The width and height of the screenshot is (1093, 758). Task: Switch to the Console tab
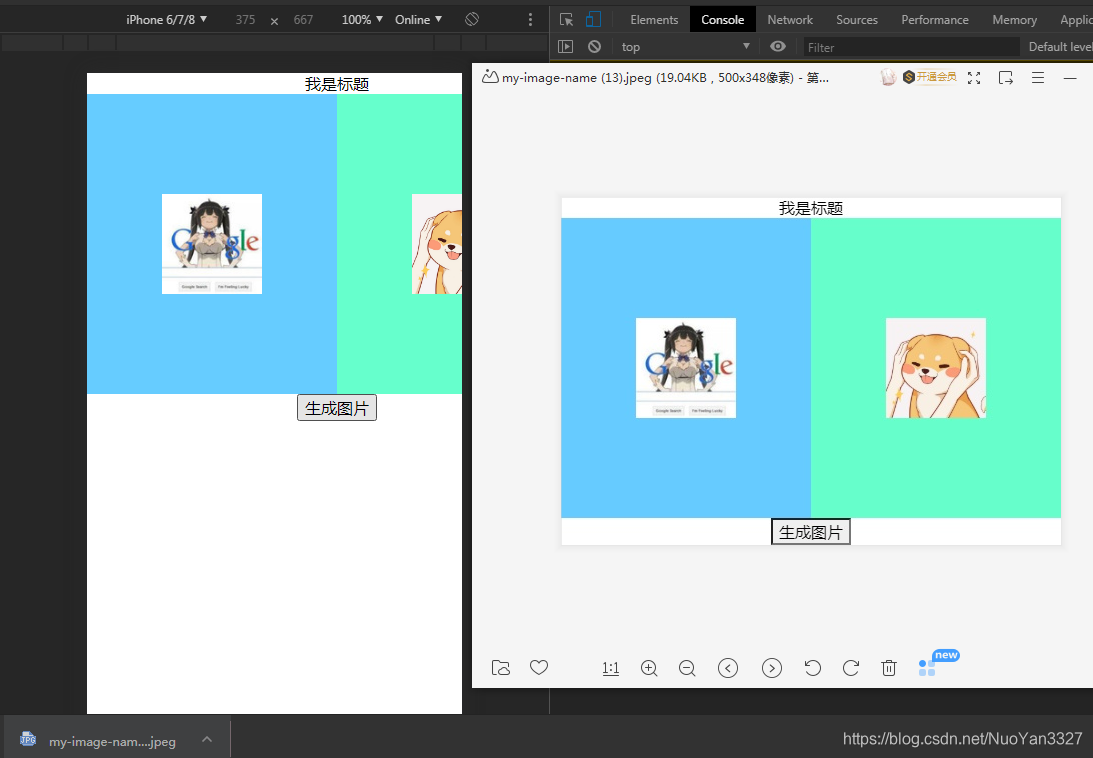pyautogui.click(x=723, y=20)
